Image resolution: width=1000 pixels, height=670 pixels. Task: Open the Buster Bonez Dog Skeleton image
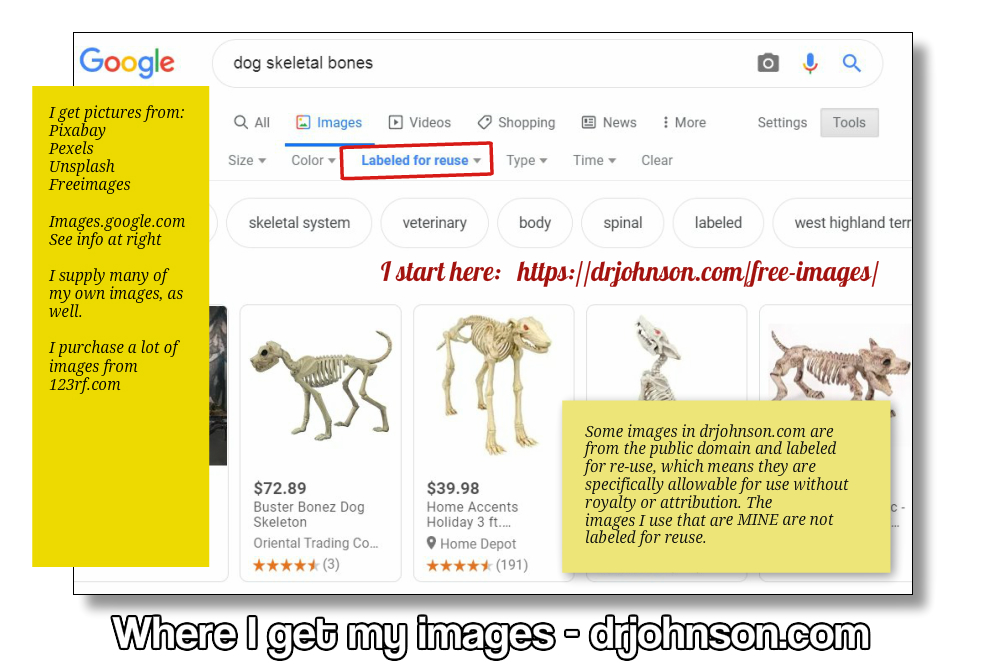point(320,385)
